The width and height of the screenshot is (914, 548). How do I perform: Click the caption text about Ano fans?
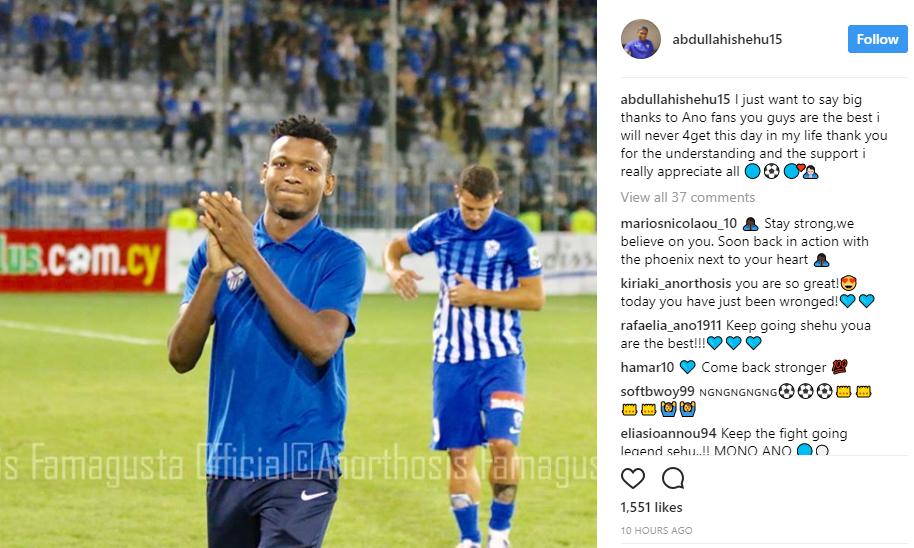point(753,135)
